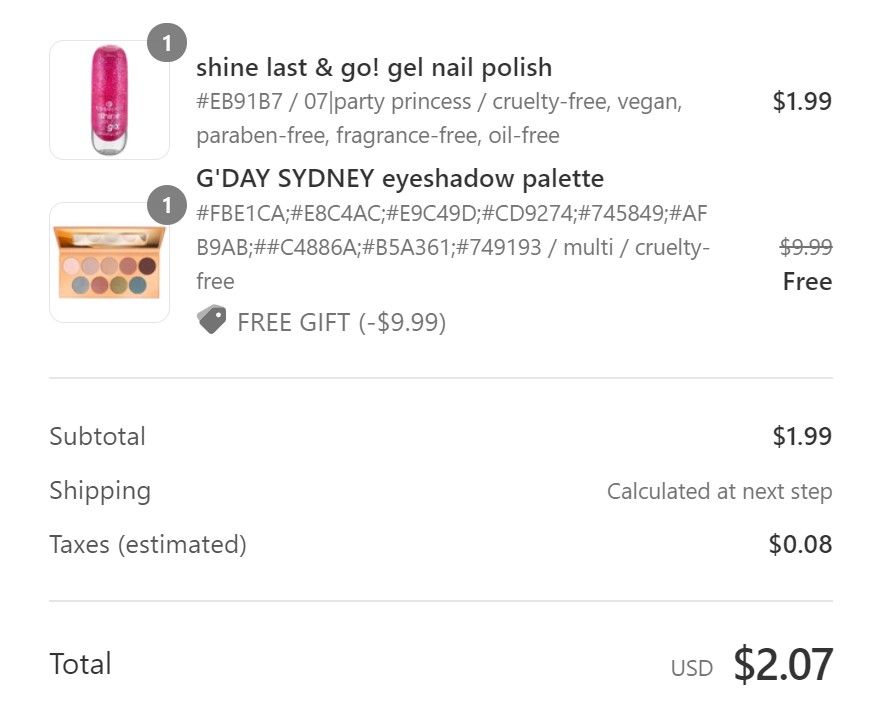Click the estimated tax amount $0.08

800,544
